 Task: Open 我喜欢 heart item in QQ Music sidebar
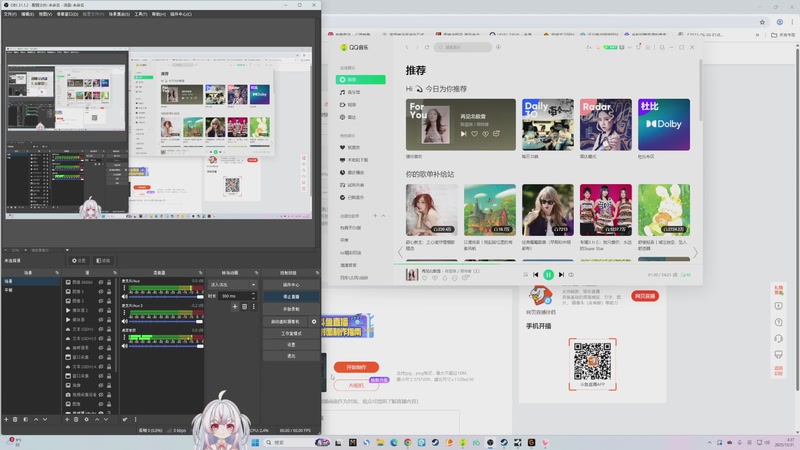pos(352,147)
